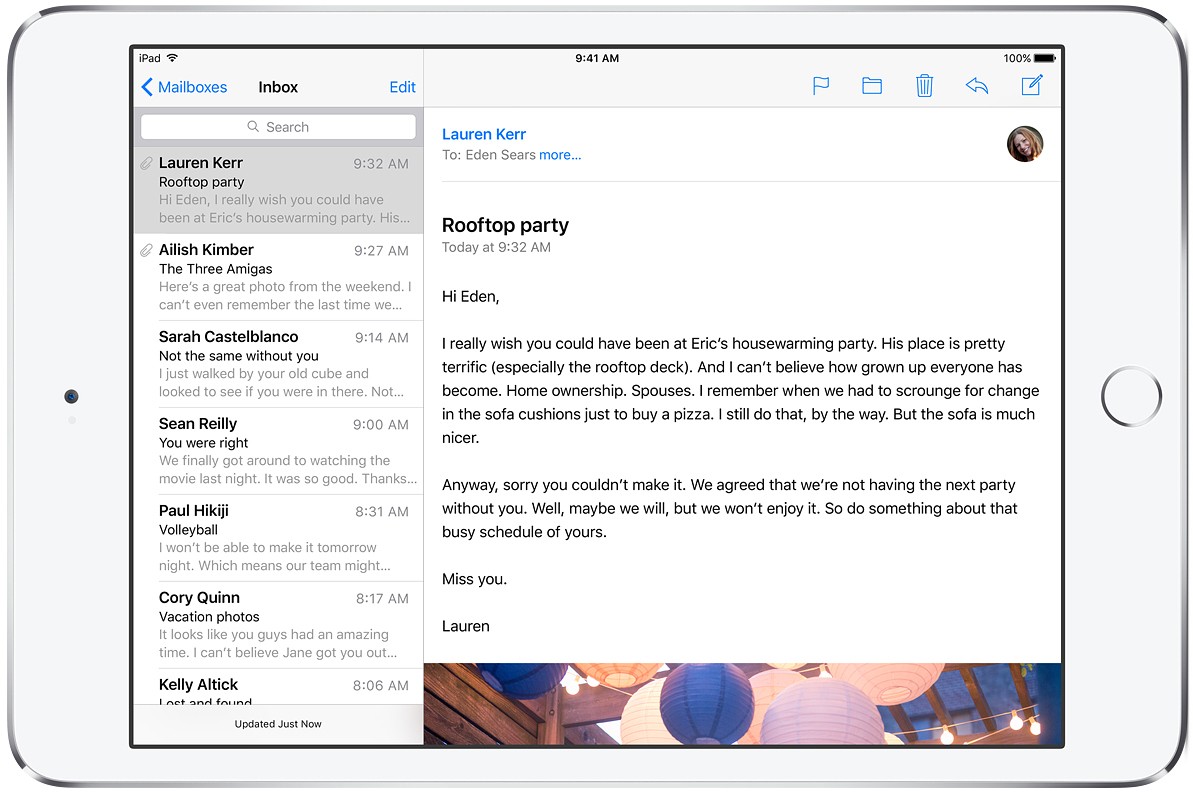Open the lantern photo attachment

[x=743, y=704]
